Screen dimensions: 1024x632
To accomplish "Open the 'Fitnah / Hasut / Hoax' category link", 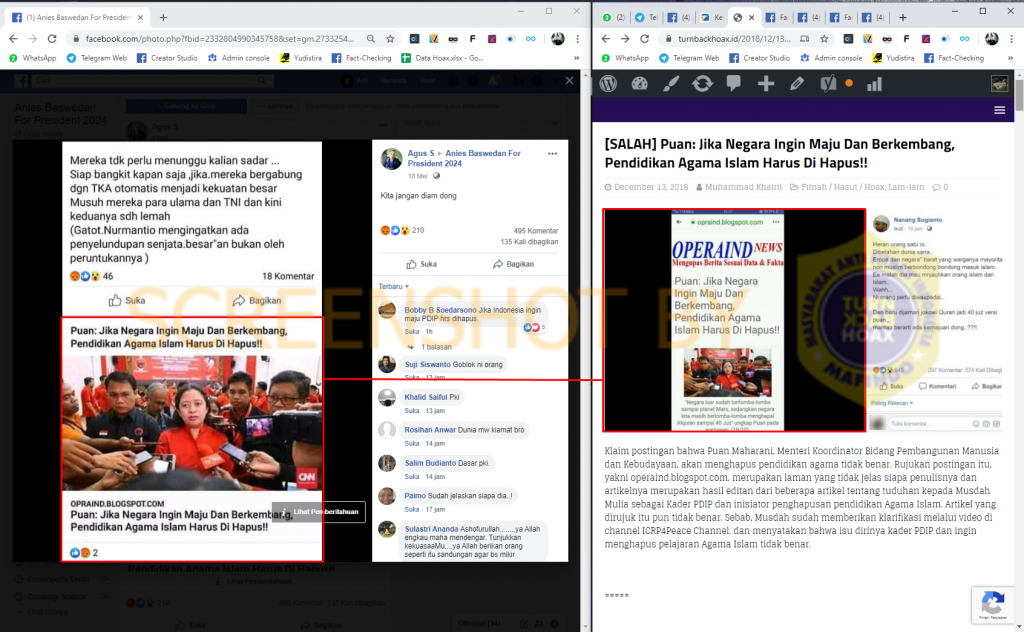I will point(843,187).
